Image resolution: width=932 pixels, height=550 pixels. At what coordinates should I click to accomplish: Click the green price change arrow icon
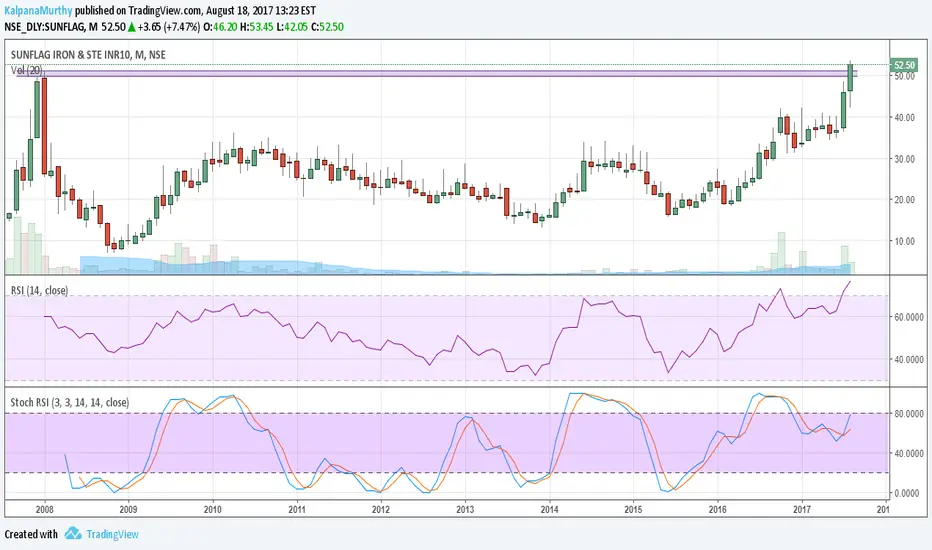pyautogui.click(x=131, y=27)
